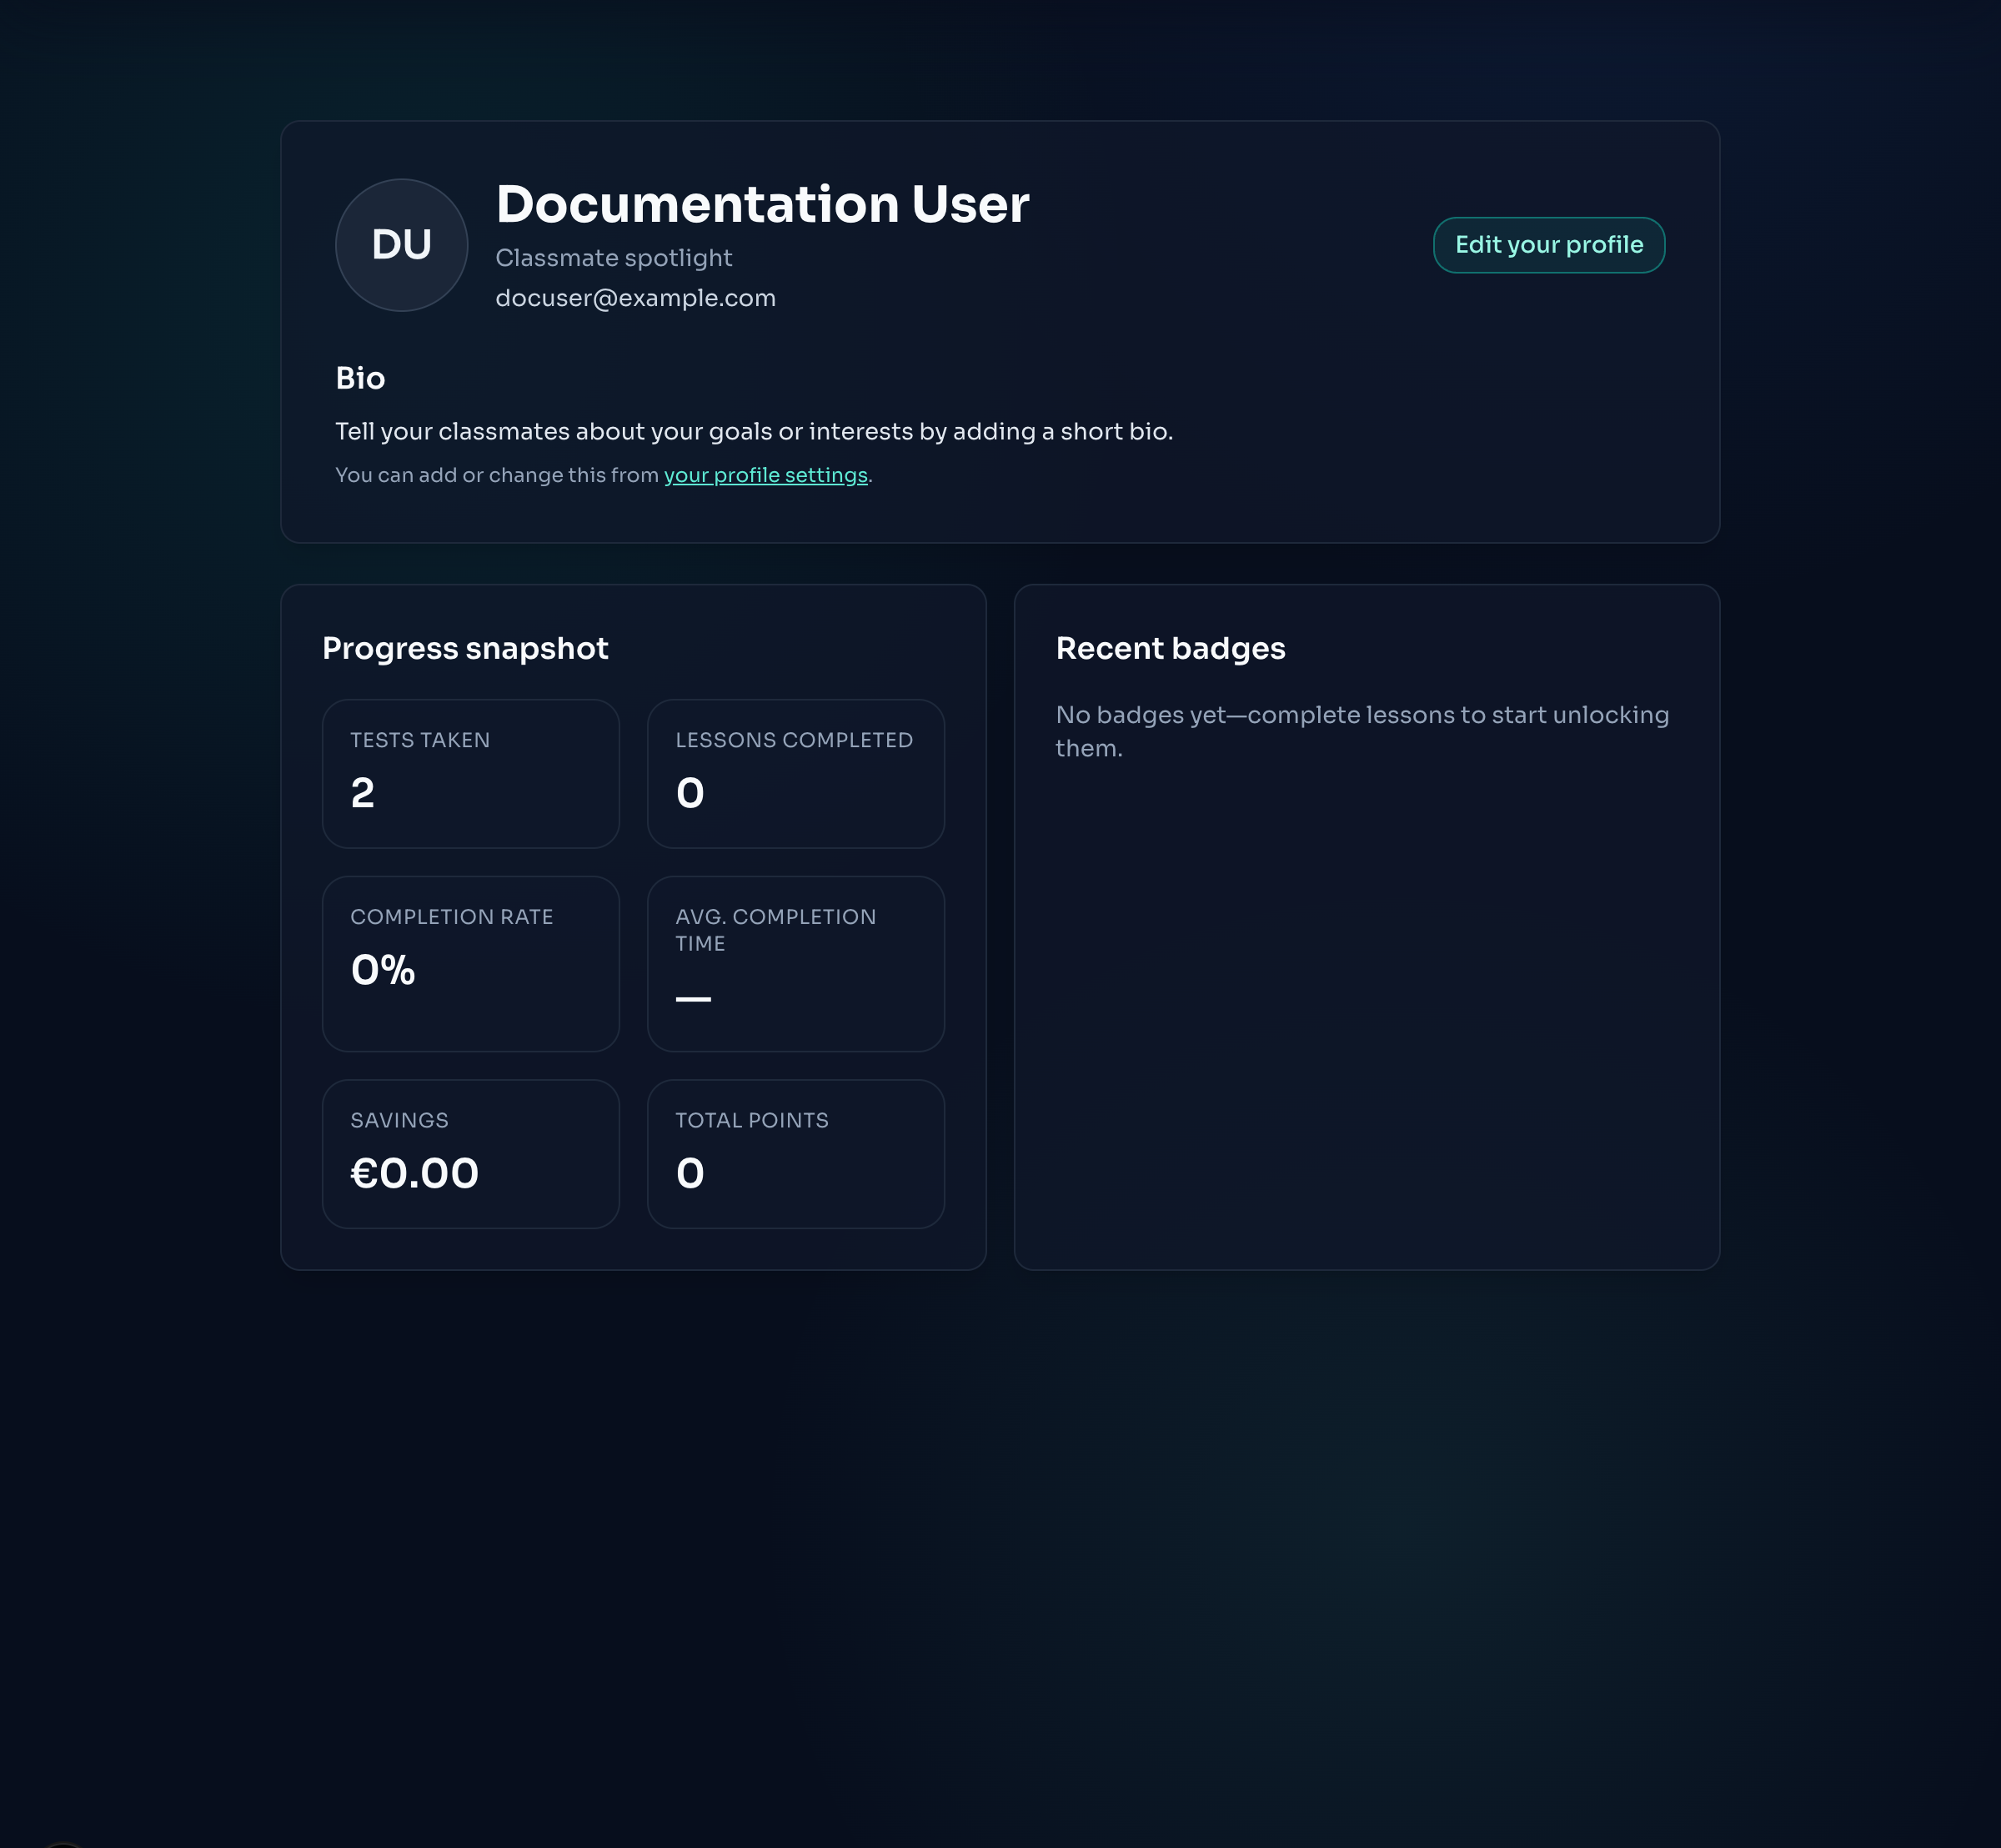2001x1848 pixels.
Task: Click the Documentation User name heading
Action: tap(762, 204)
